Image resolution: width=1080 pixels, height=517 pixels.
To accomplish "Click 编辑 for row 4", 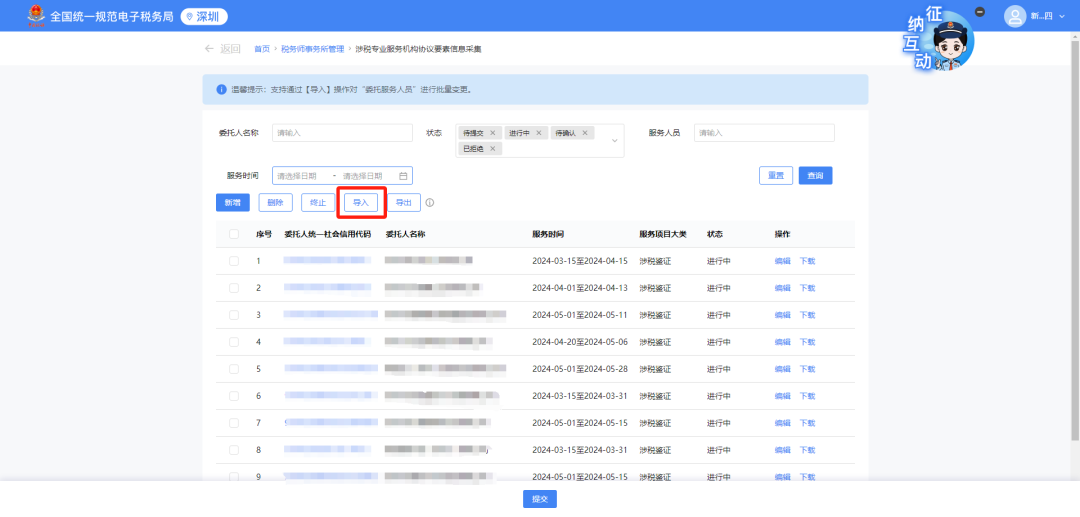I will click(x=782, y=341).
